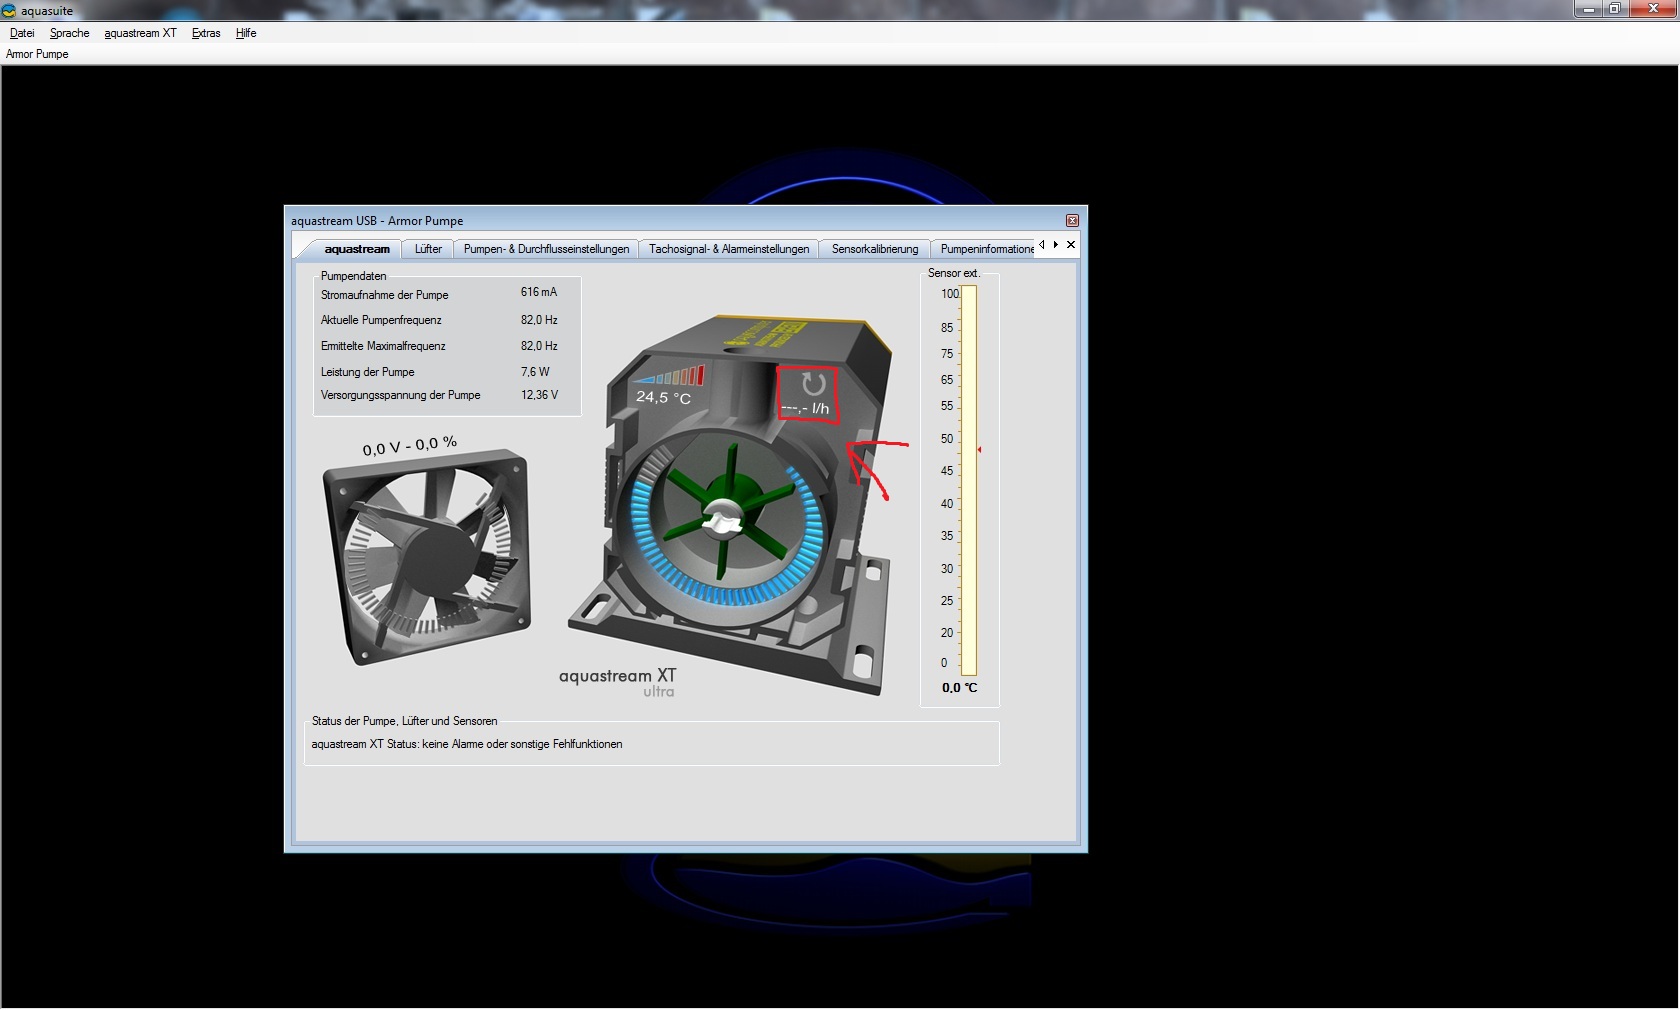Image resolution: width=1680 pixels, height=1010 pixels.
Task: Click the Armor Pumpe device button
Action: (38, 54)
